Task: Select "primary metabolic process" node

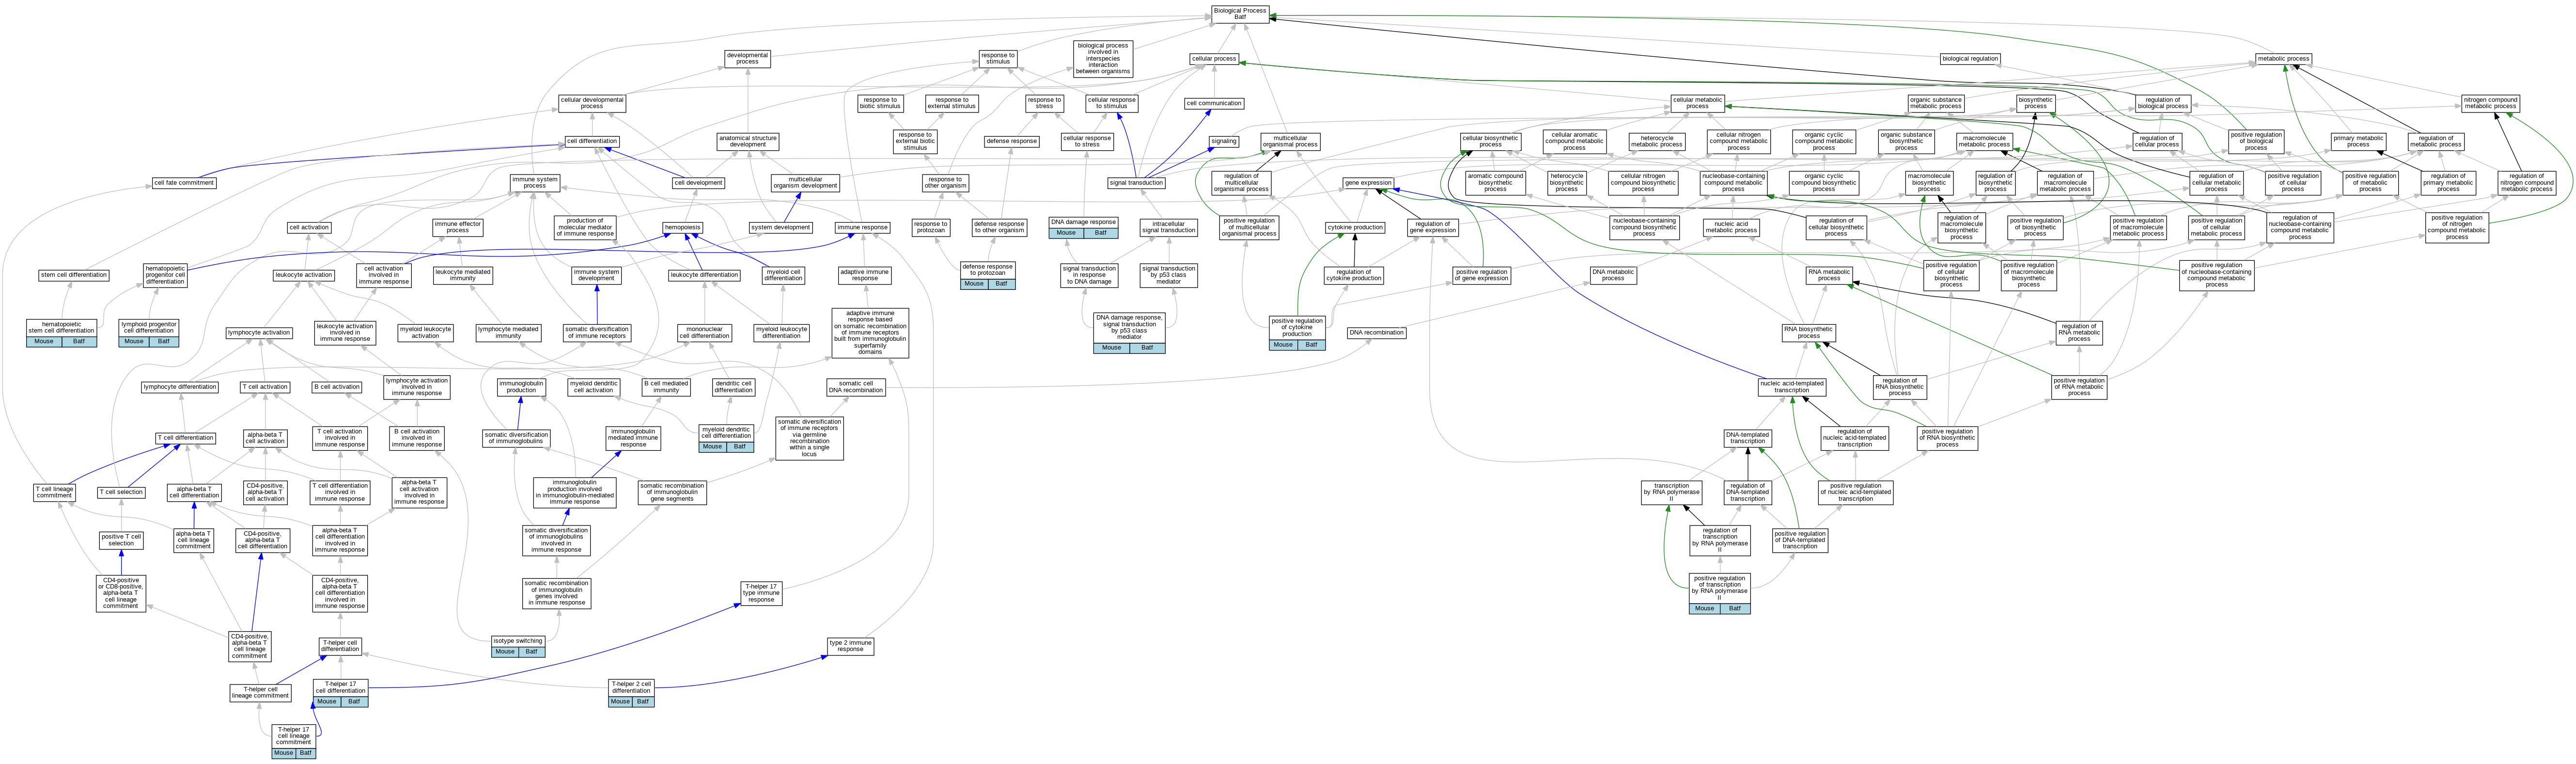Action: click(x=2358, y=141)
